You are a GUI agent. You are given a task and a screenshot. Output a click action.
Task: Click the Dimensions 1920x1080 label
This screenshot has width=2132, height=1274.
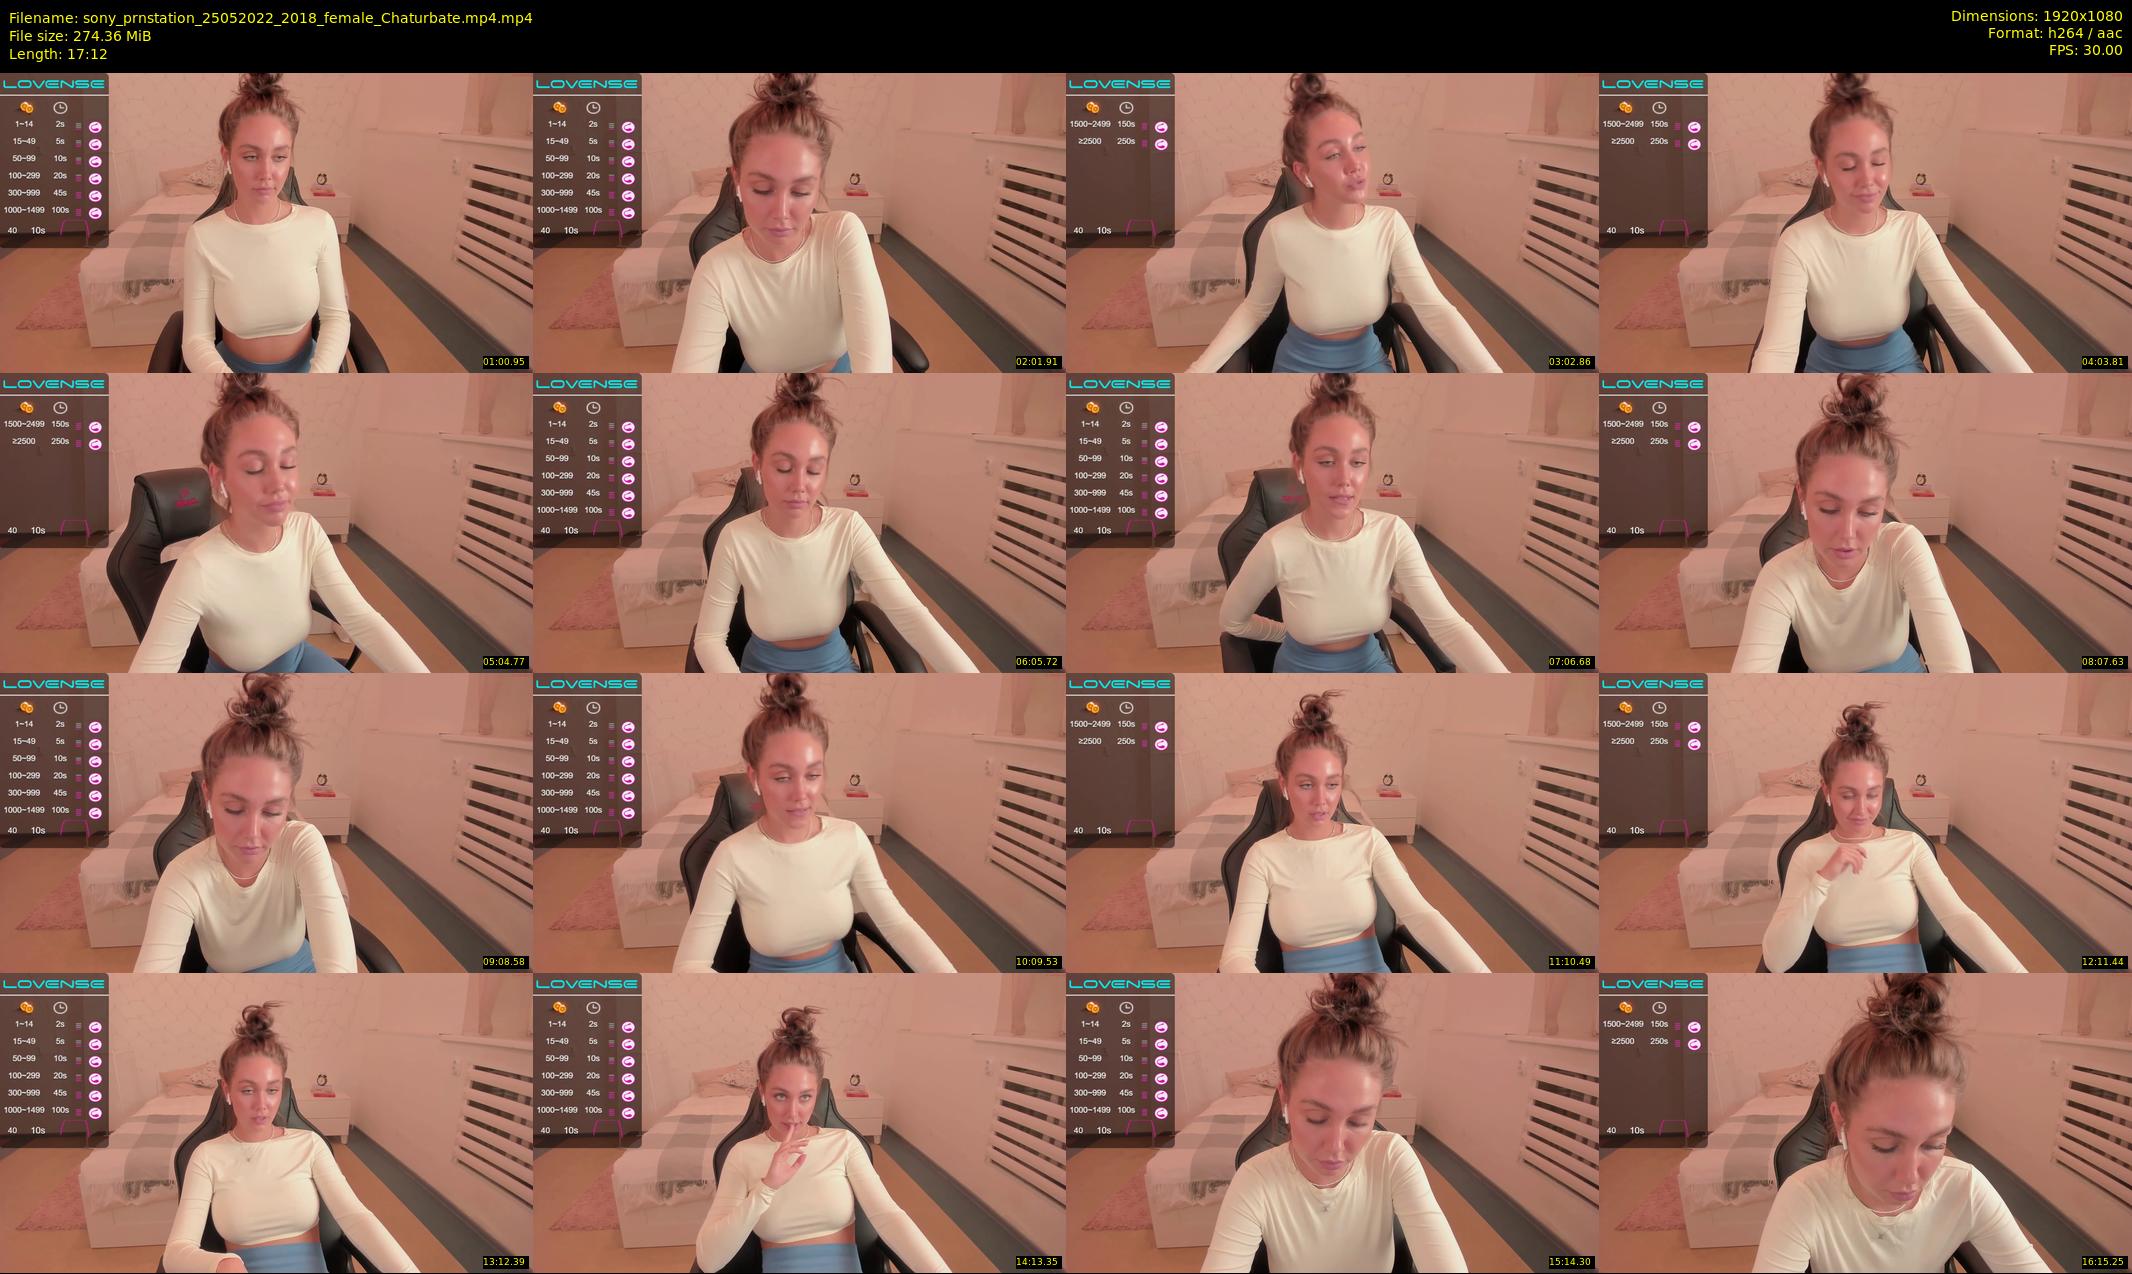[x=2036, y=16]
